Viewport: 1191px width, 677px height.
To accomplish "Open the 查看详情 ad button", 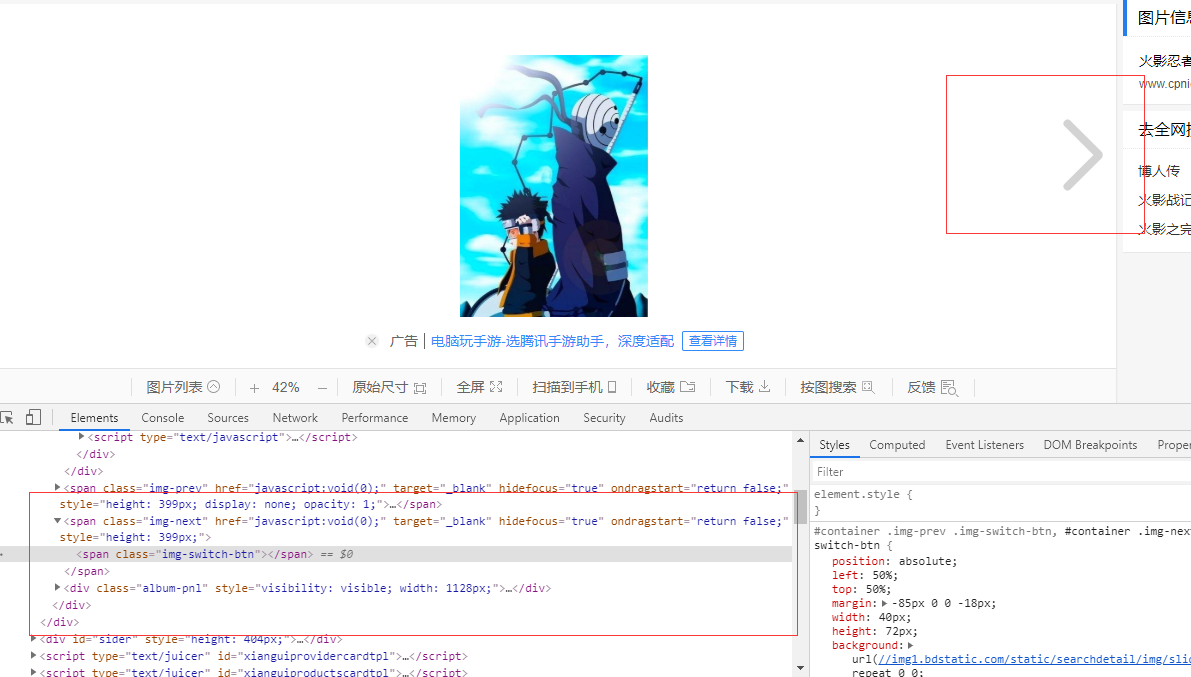I will coord(712,341).
